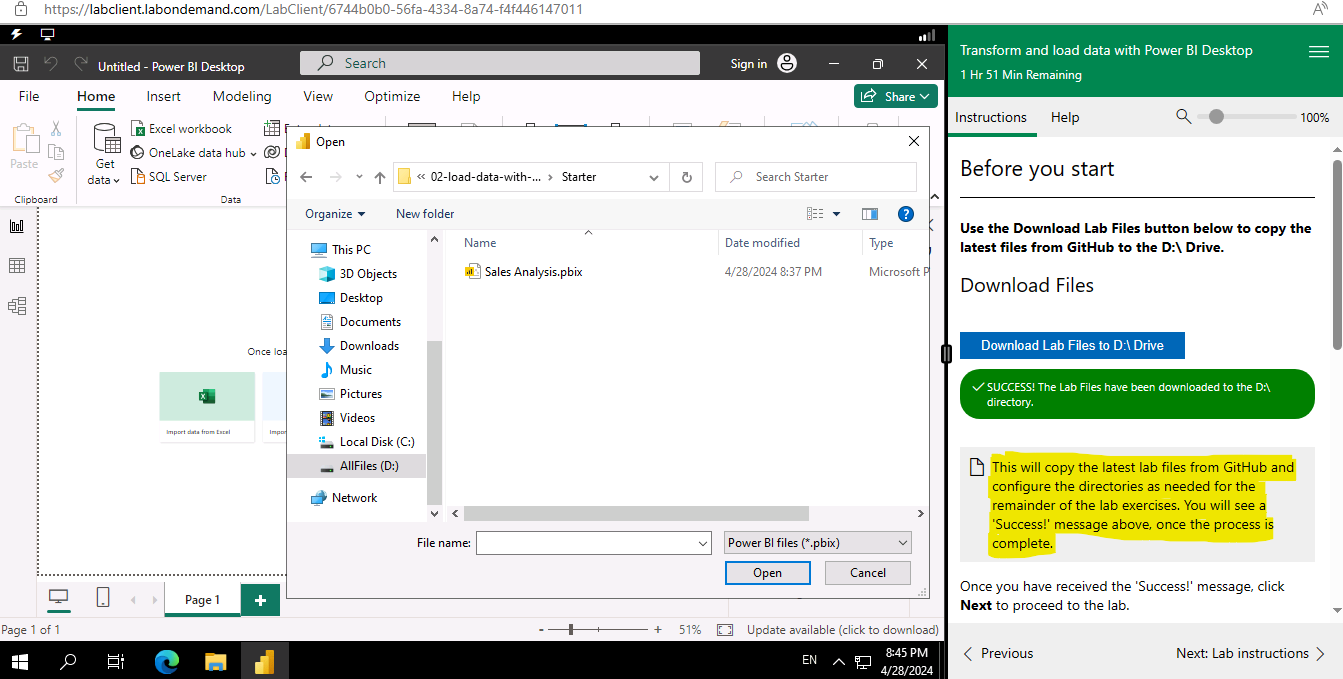Click the Cancel button in dialog

(x=868, y=573)
